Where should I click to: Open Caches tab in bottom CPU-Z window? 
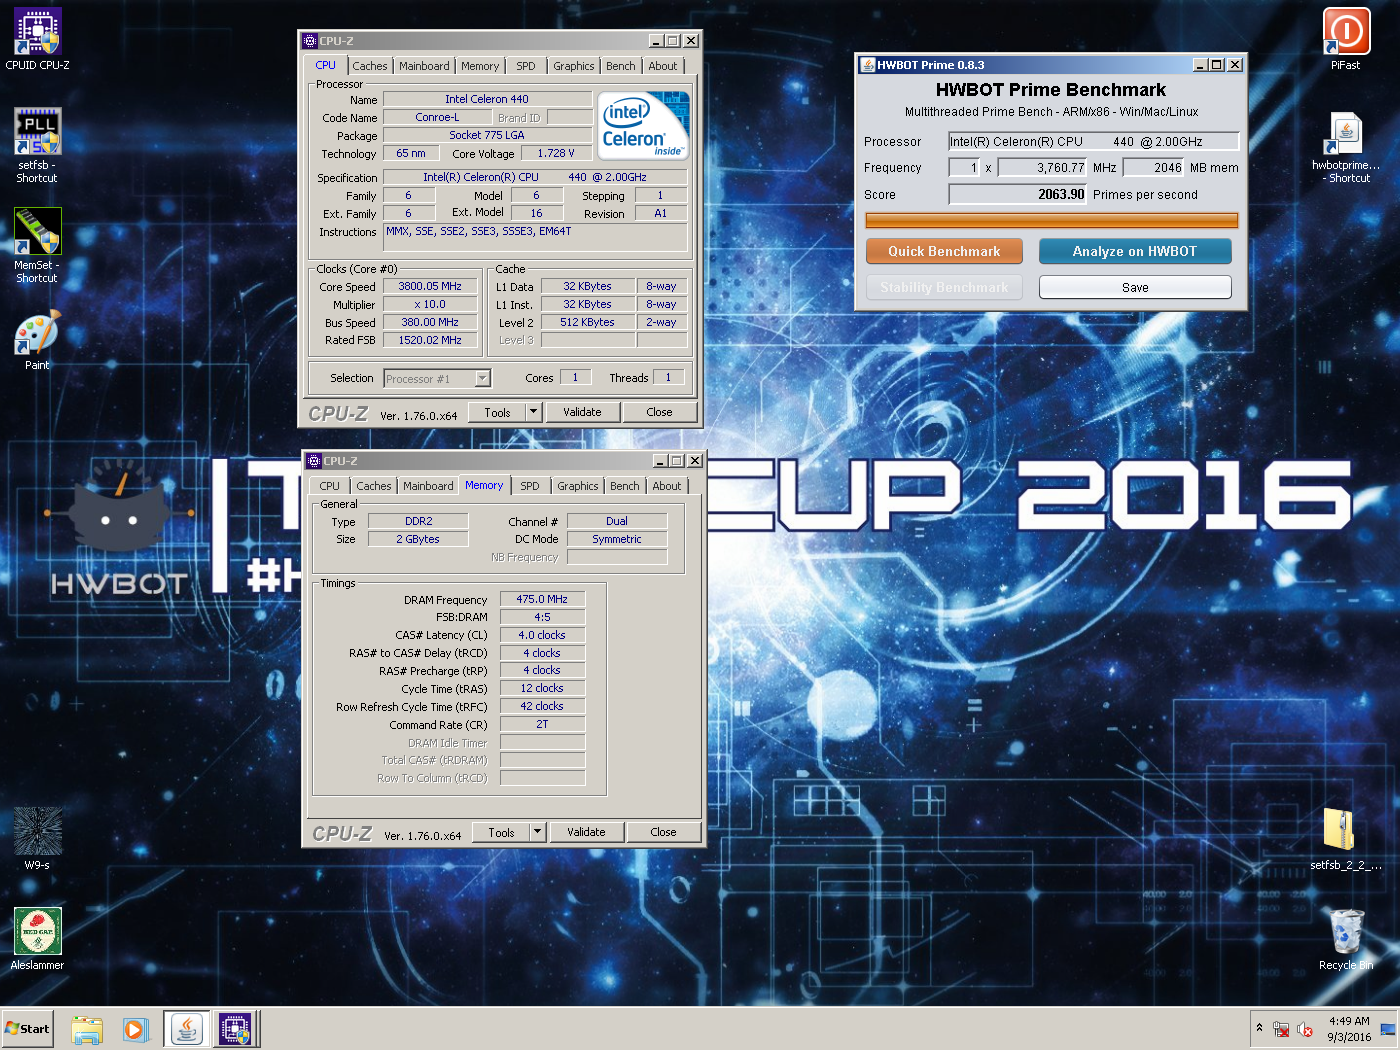tap(373, 486)
